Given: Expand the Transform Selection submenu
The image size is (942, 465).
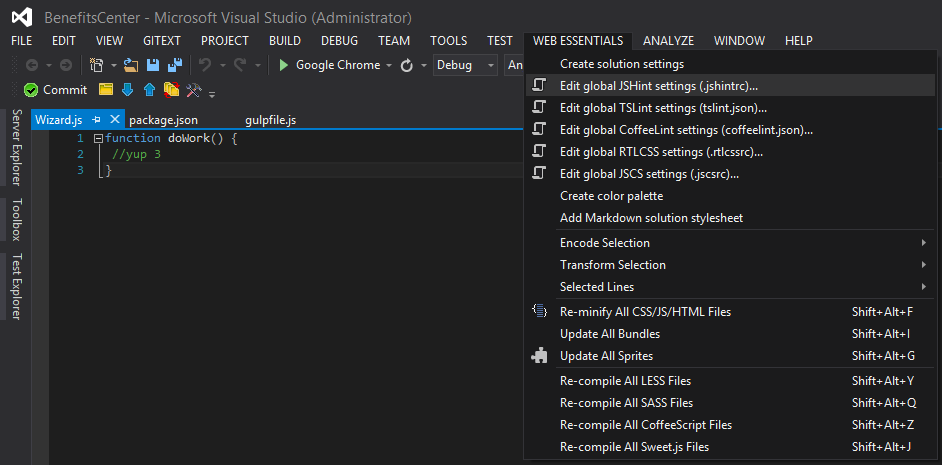Looking at the screenshot, I should pos(923,265).
